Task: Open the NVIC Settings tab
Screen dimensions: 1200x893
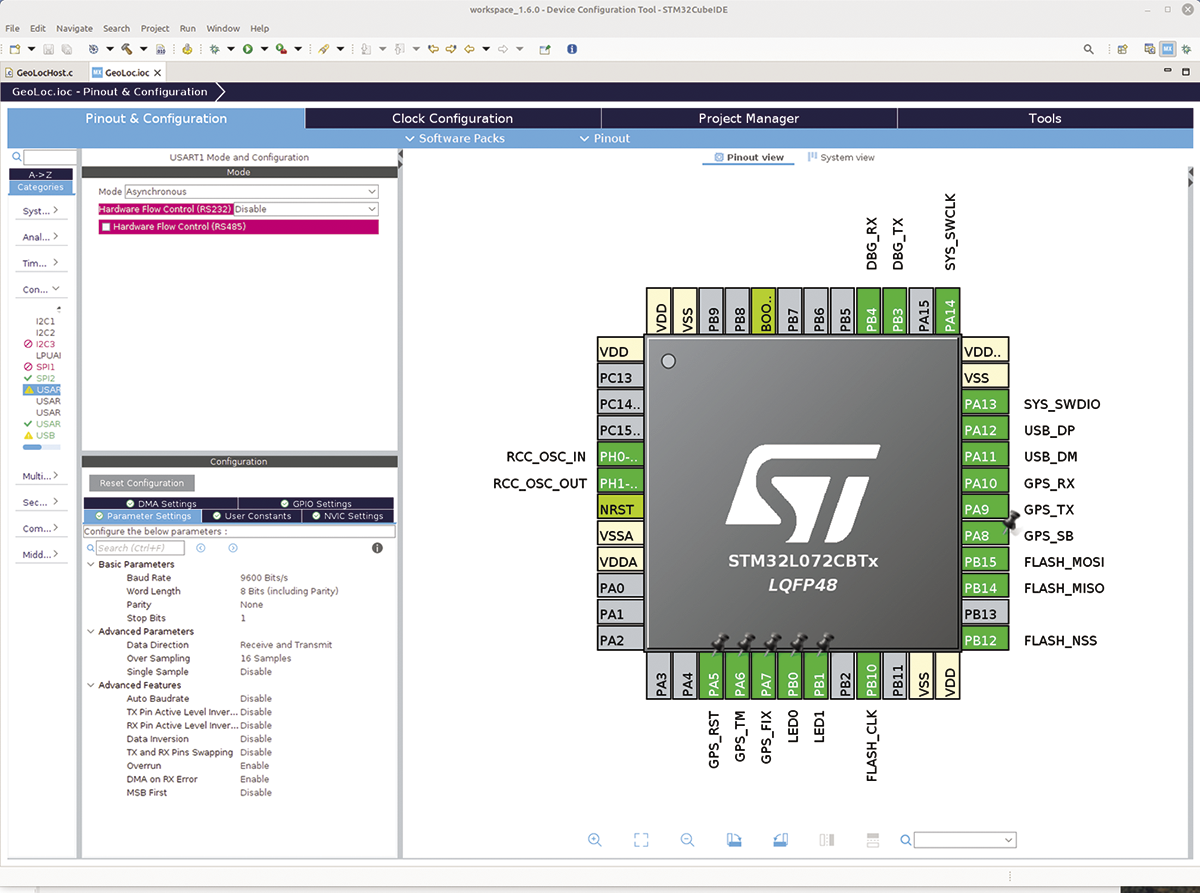Action: coord(346,516)
